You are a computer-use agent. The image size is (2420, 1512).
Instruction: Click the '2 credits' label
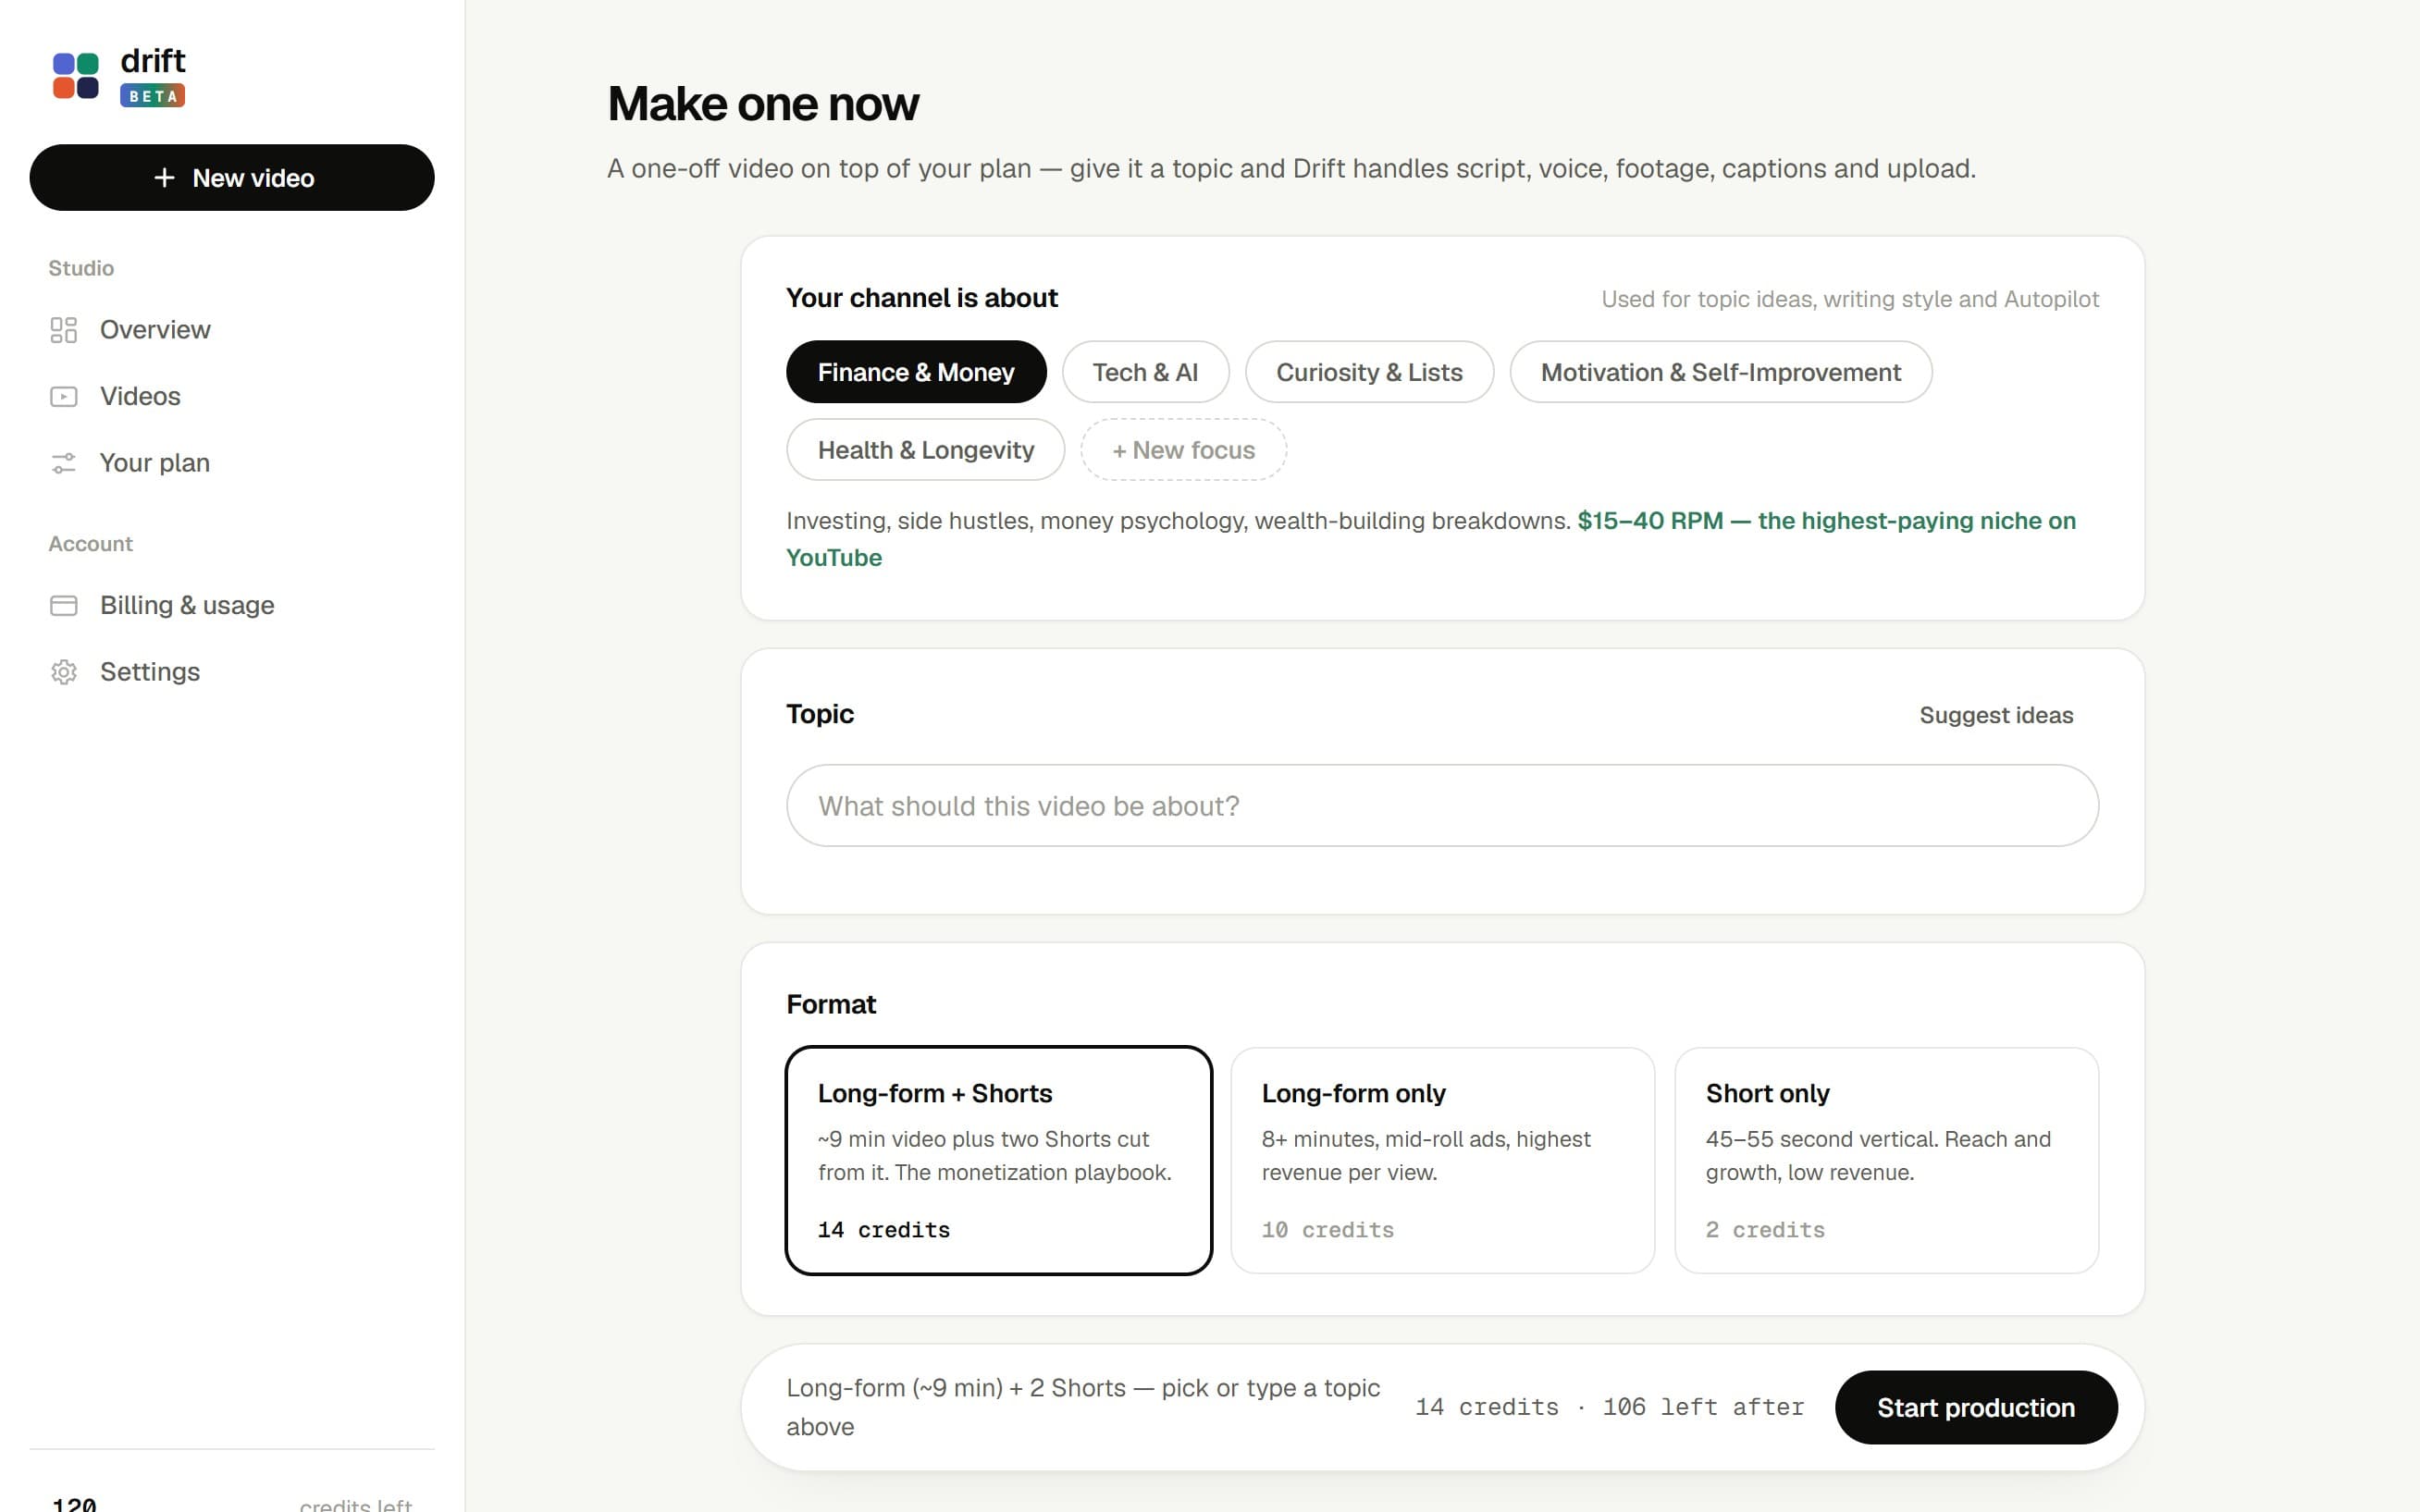(1765, 1230)
